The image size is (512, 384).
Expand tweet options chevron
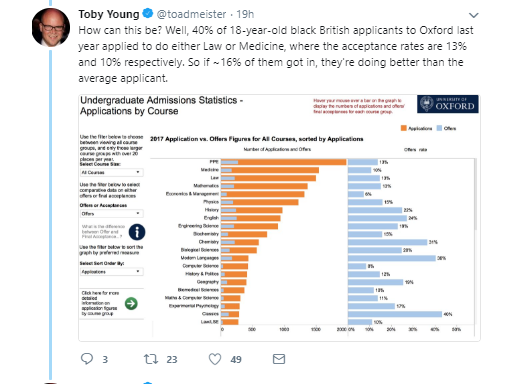click(x=474, y=15)
